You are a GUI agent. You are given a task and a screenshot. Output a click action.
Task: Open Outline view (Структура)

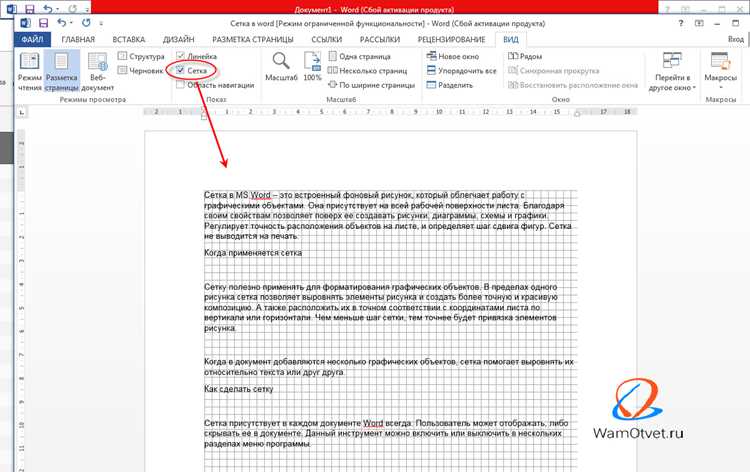[141, 56]
